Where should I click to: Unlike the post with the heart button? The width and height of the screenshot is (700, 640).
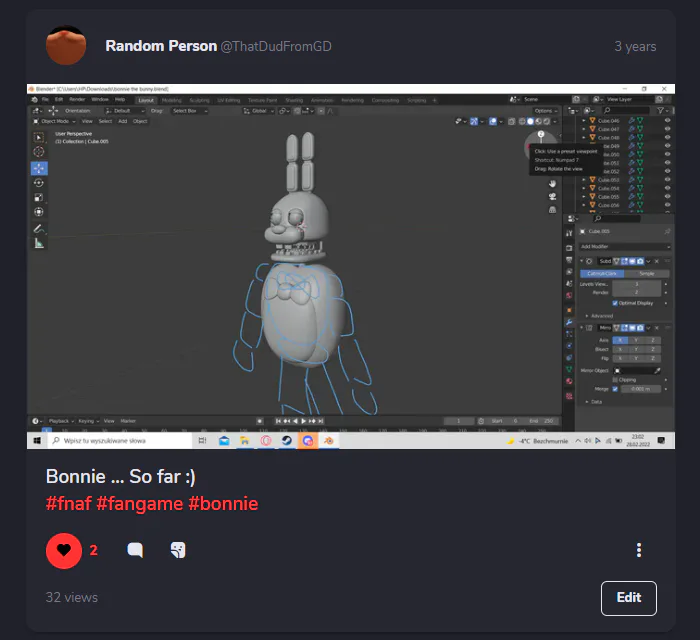pyautogui.click(x=64, y=551)
